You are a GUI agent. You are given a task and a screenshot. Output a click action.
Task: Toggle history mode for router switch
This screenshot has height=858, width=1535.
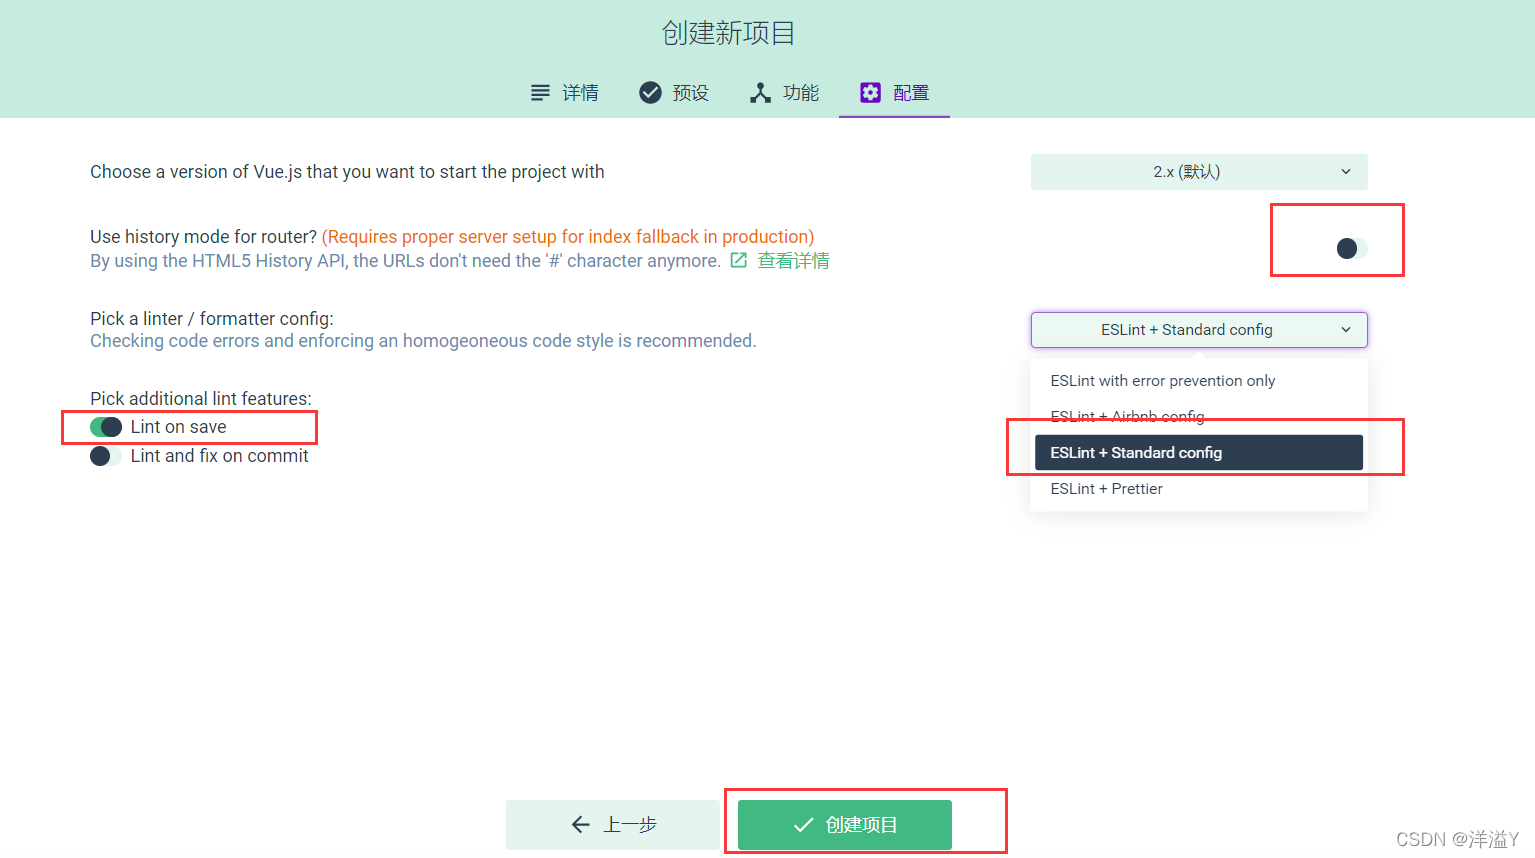click(1352, 248)
